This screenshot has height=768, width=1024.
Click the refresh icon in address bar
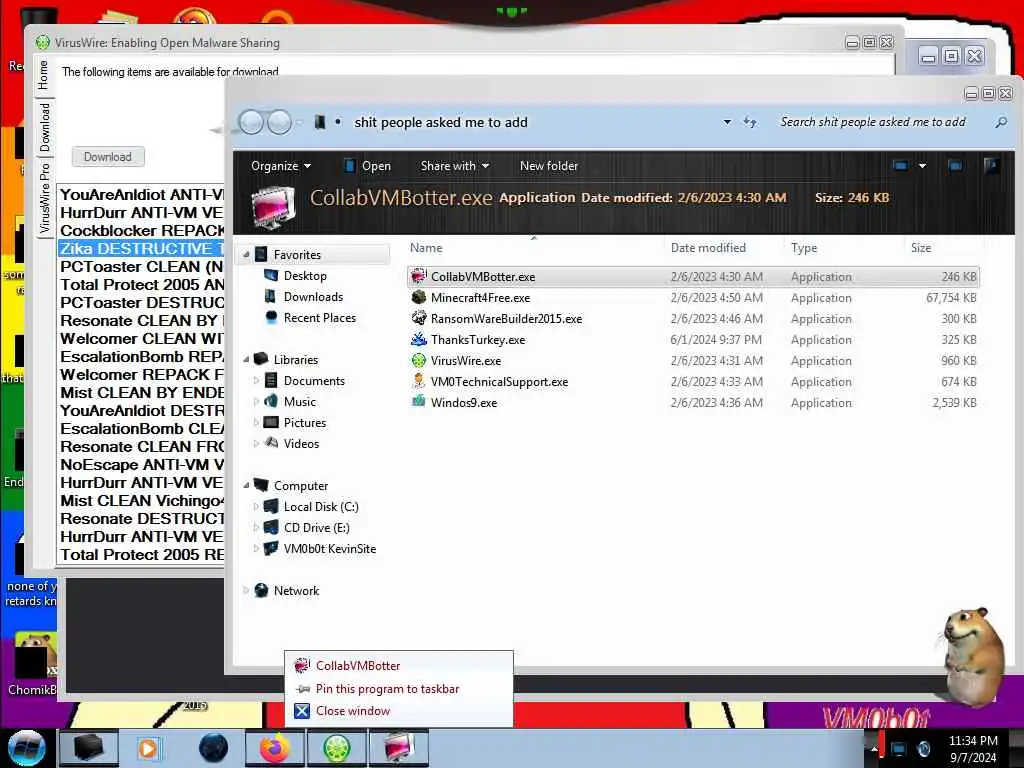click(750, 122)
